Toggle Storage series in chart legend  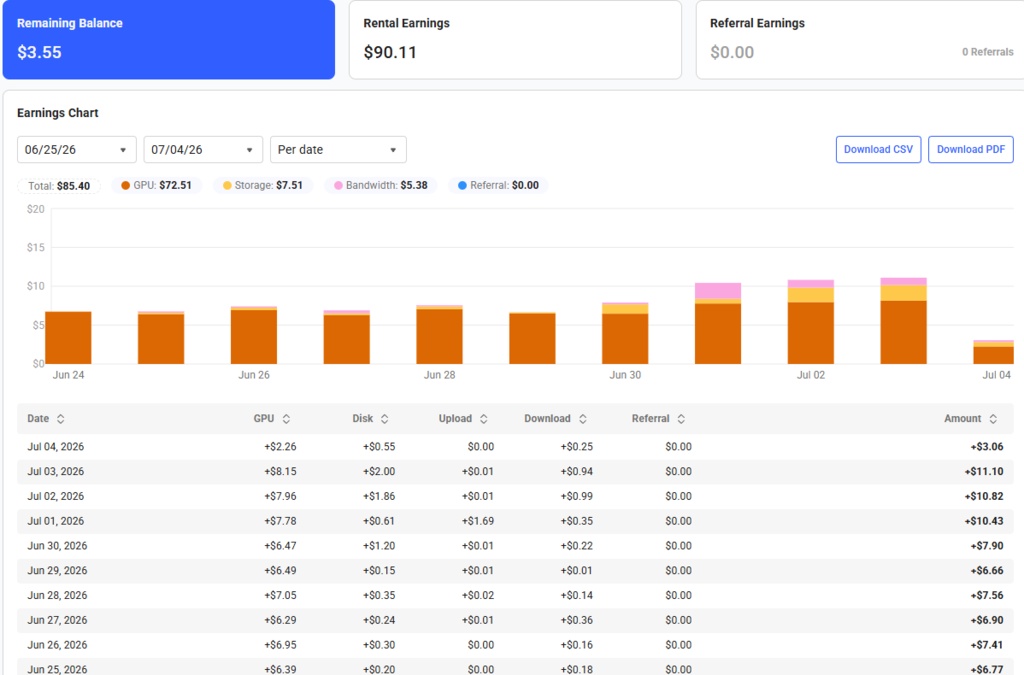pos(263,185)
